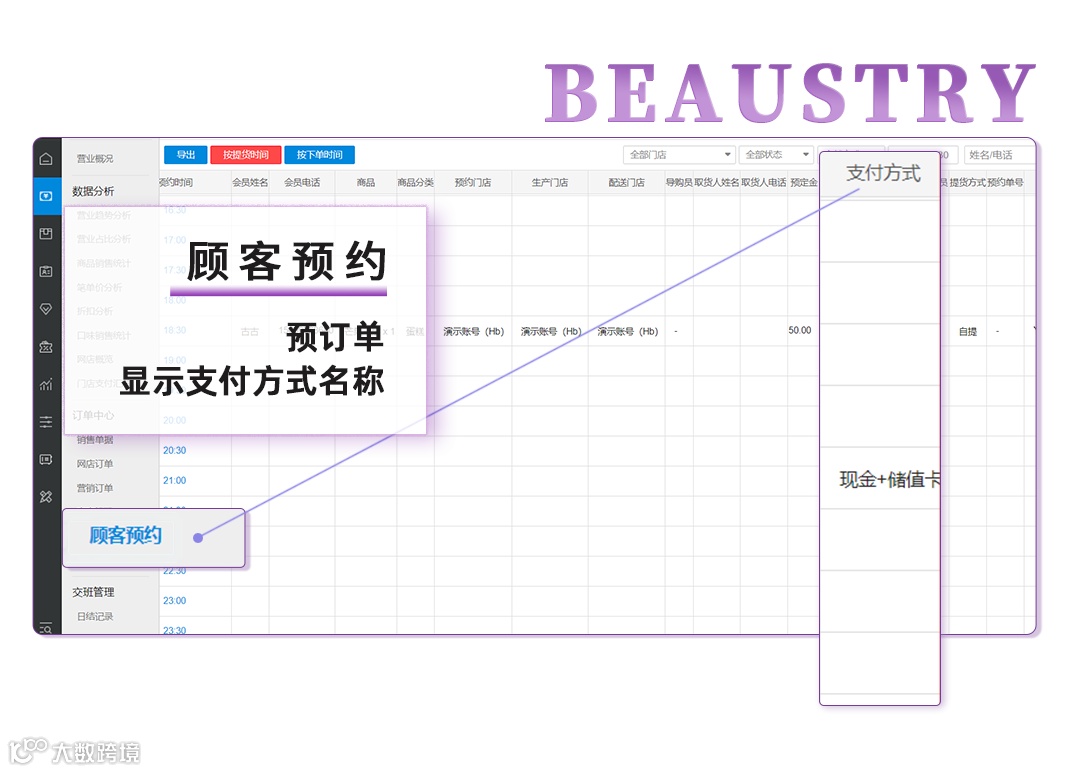Screen dimensions: 1080x772
Task: Focus the 姓名/电话 search field
Action: click(999, 155)
